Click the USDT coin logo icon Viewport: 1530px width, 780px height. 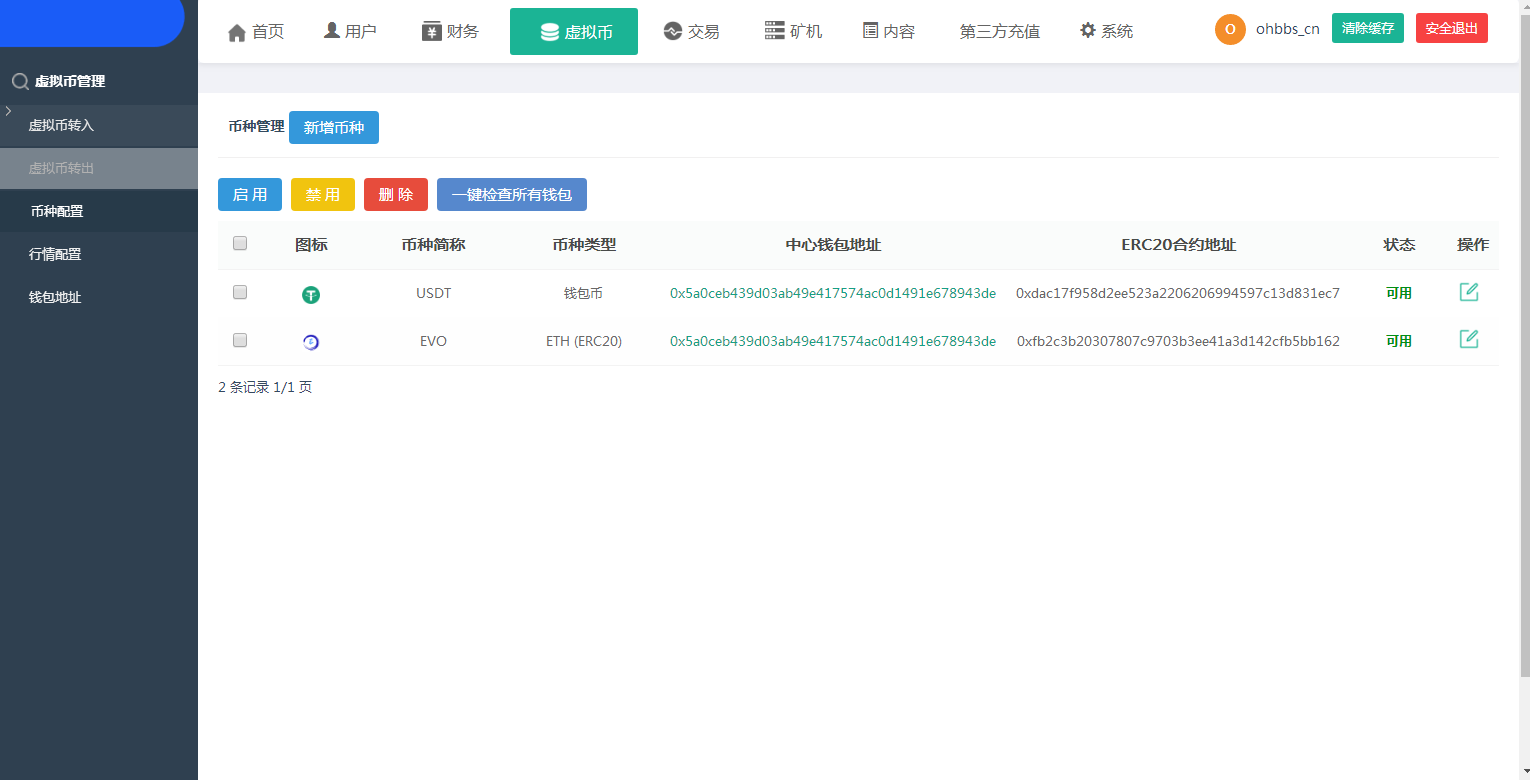click(311, 295)
